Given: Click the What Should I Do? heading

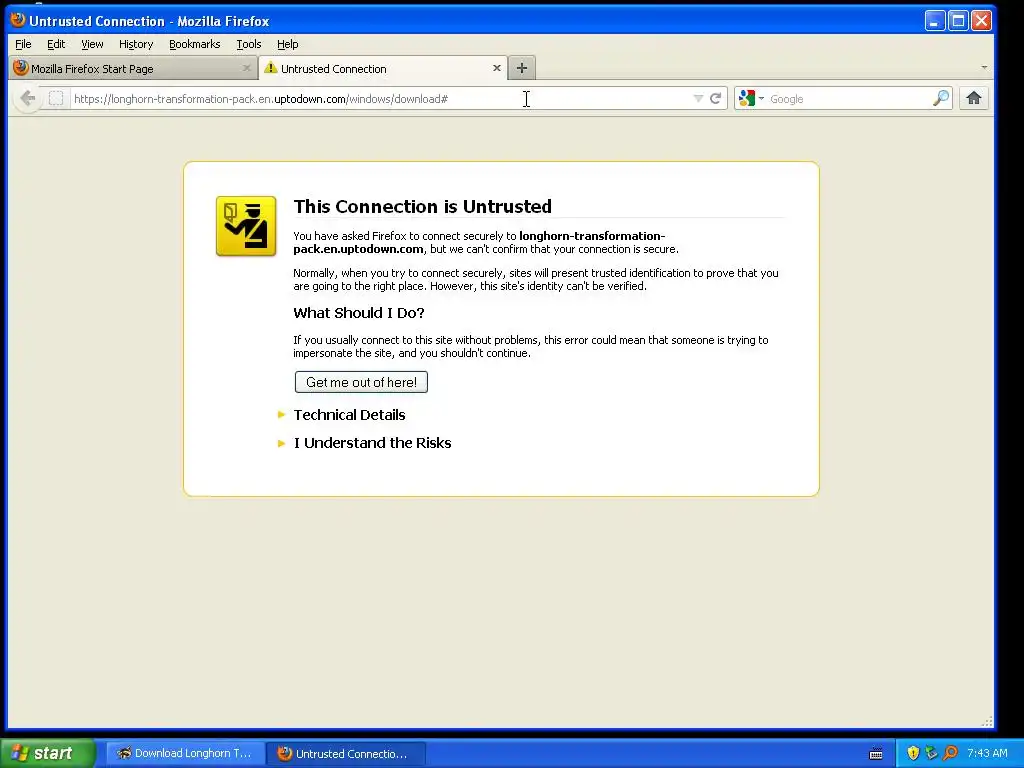Looking at the screenshot, I should click(x=359, y=313).
